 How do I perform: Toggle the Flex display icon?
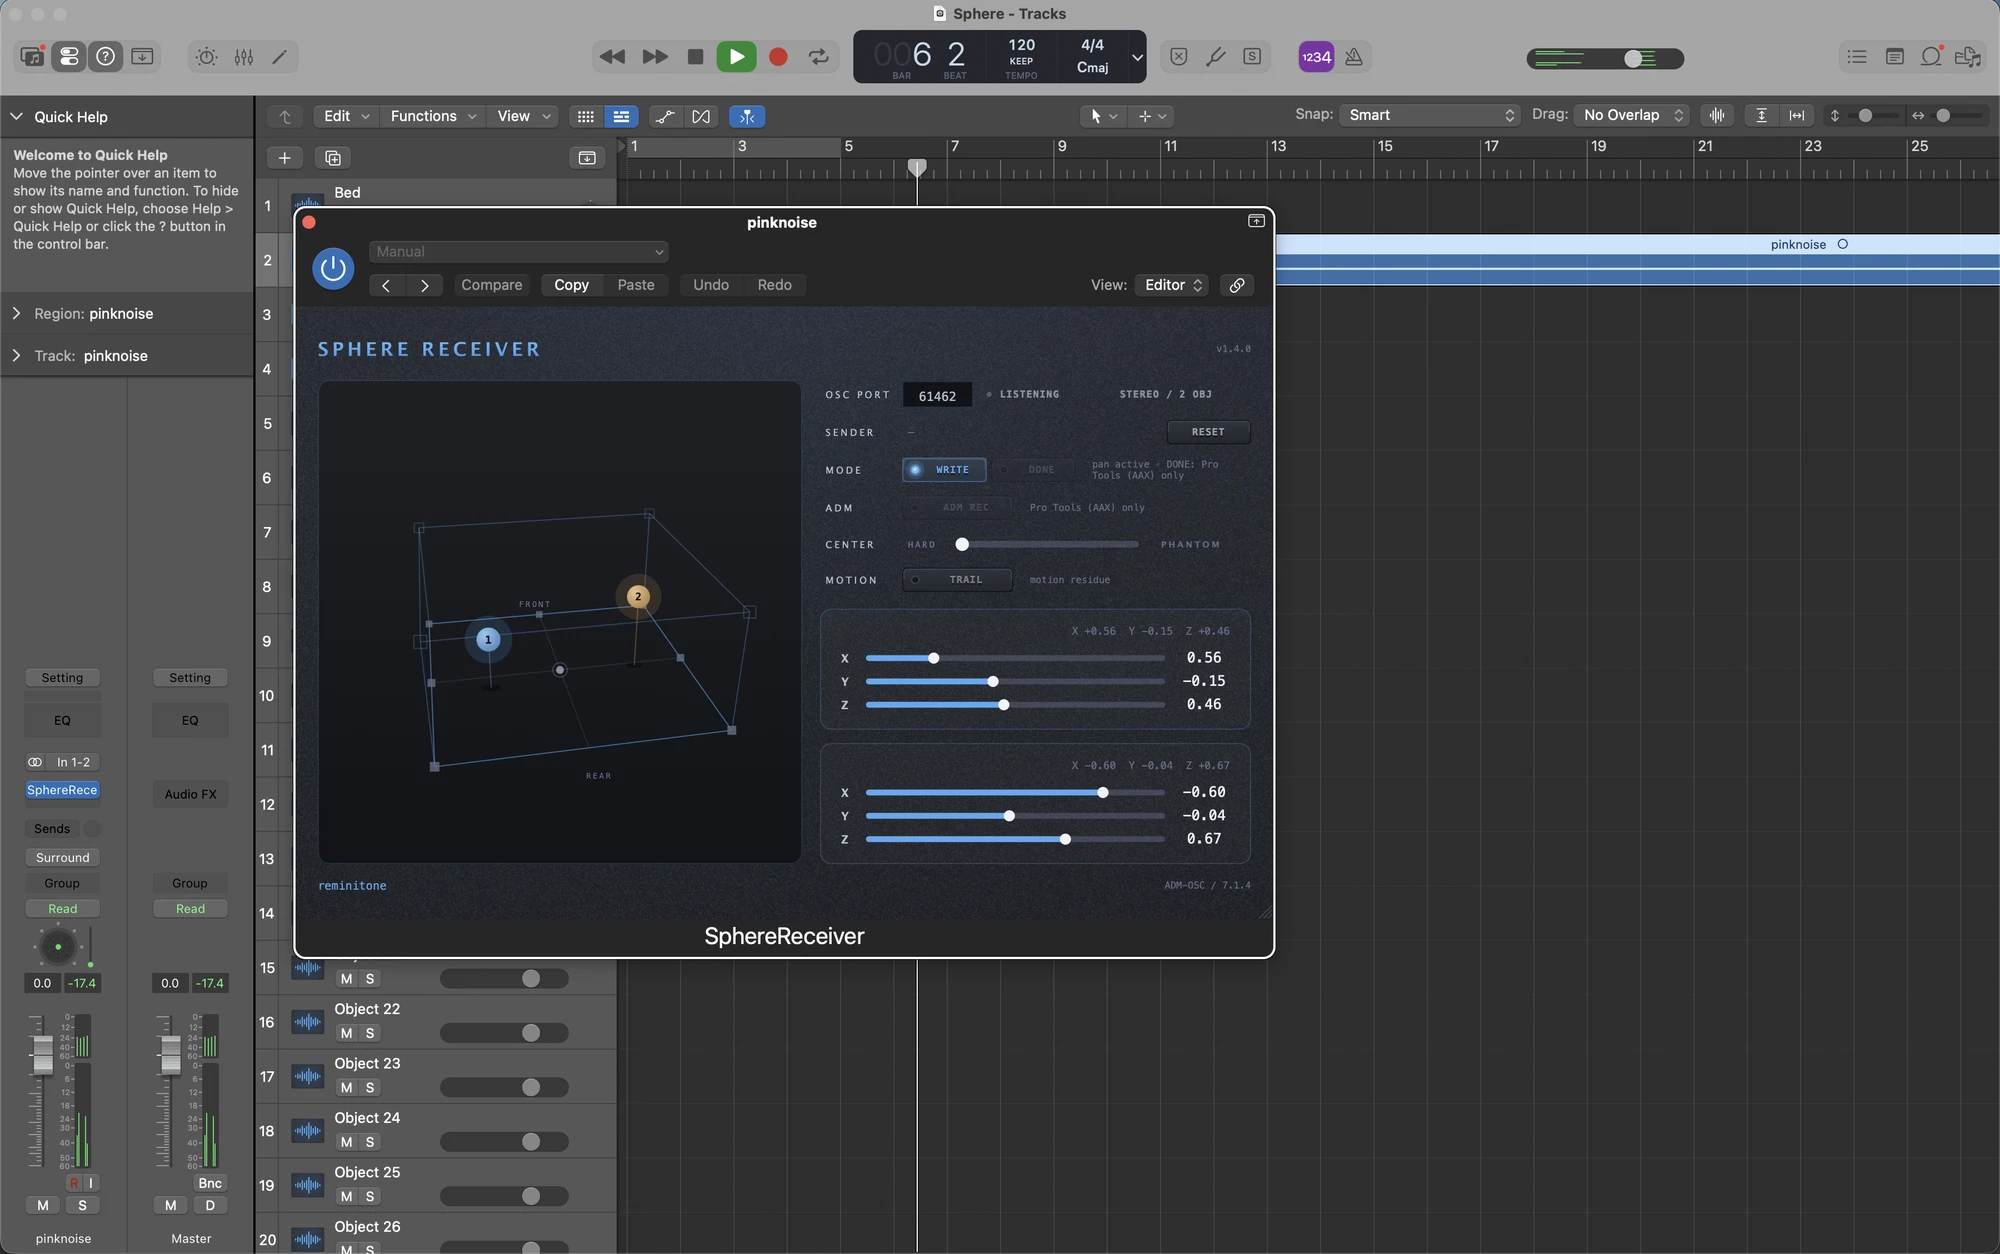(701, 117)
